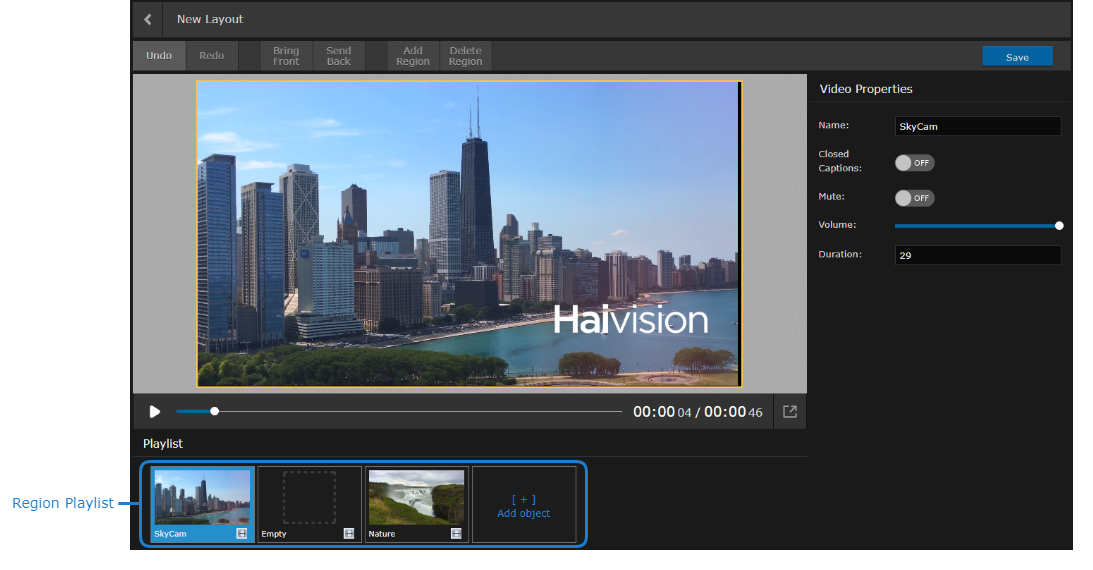The image size is (1093, 570).
Task: Toggle Closed Captions switch on
Action: tap(914, 162)
